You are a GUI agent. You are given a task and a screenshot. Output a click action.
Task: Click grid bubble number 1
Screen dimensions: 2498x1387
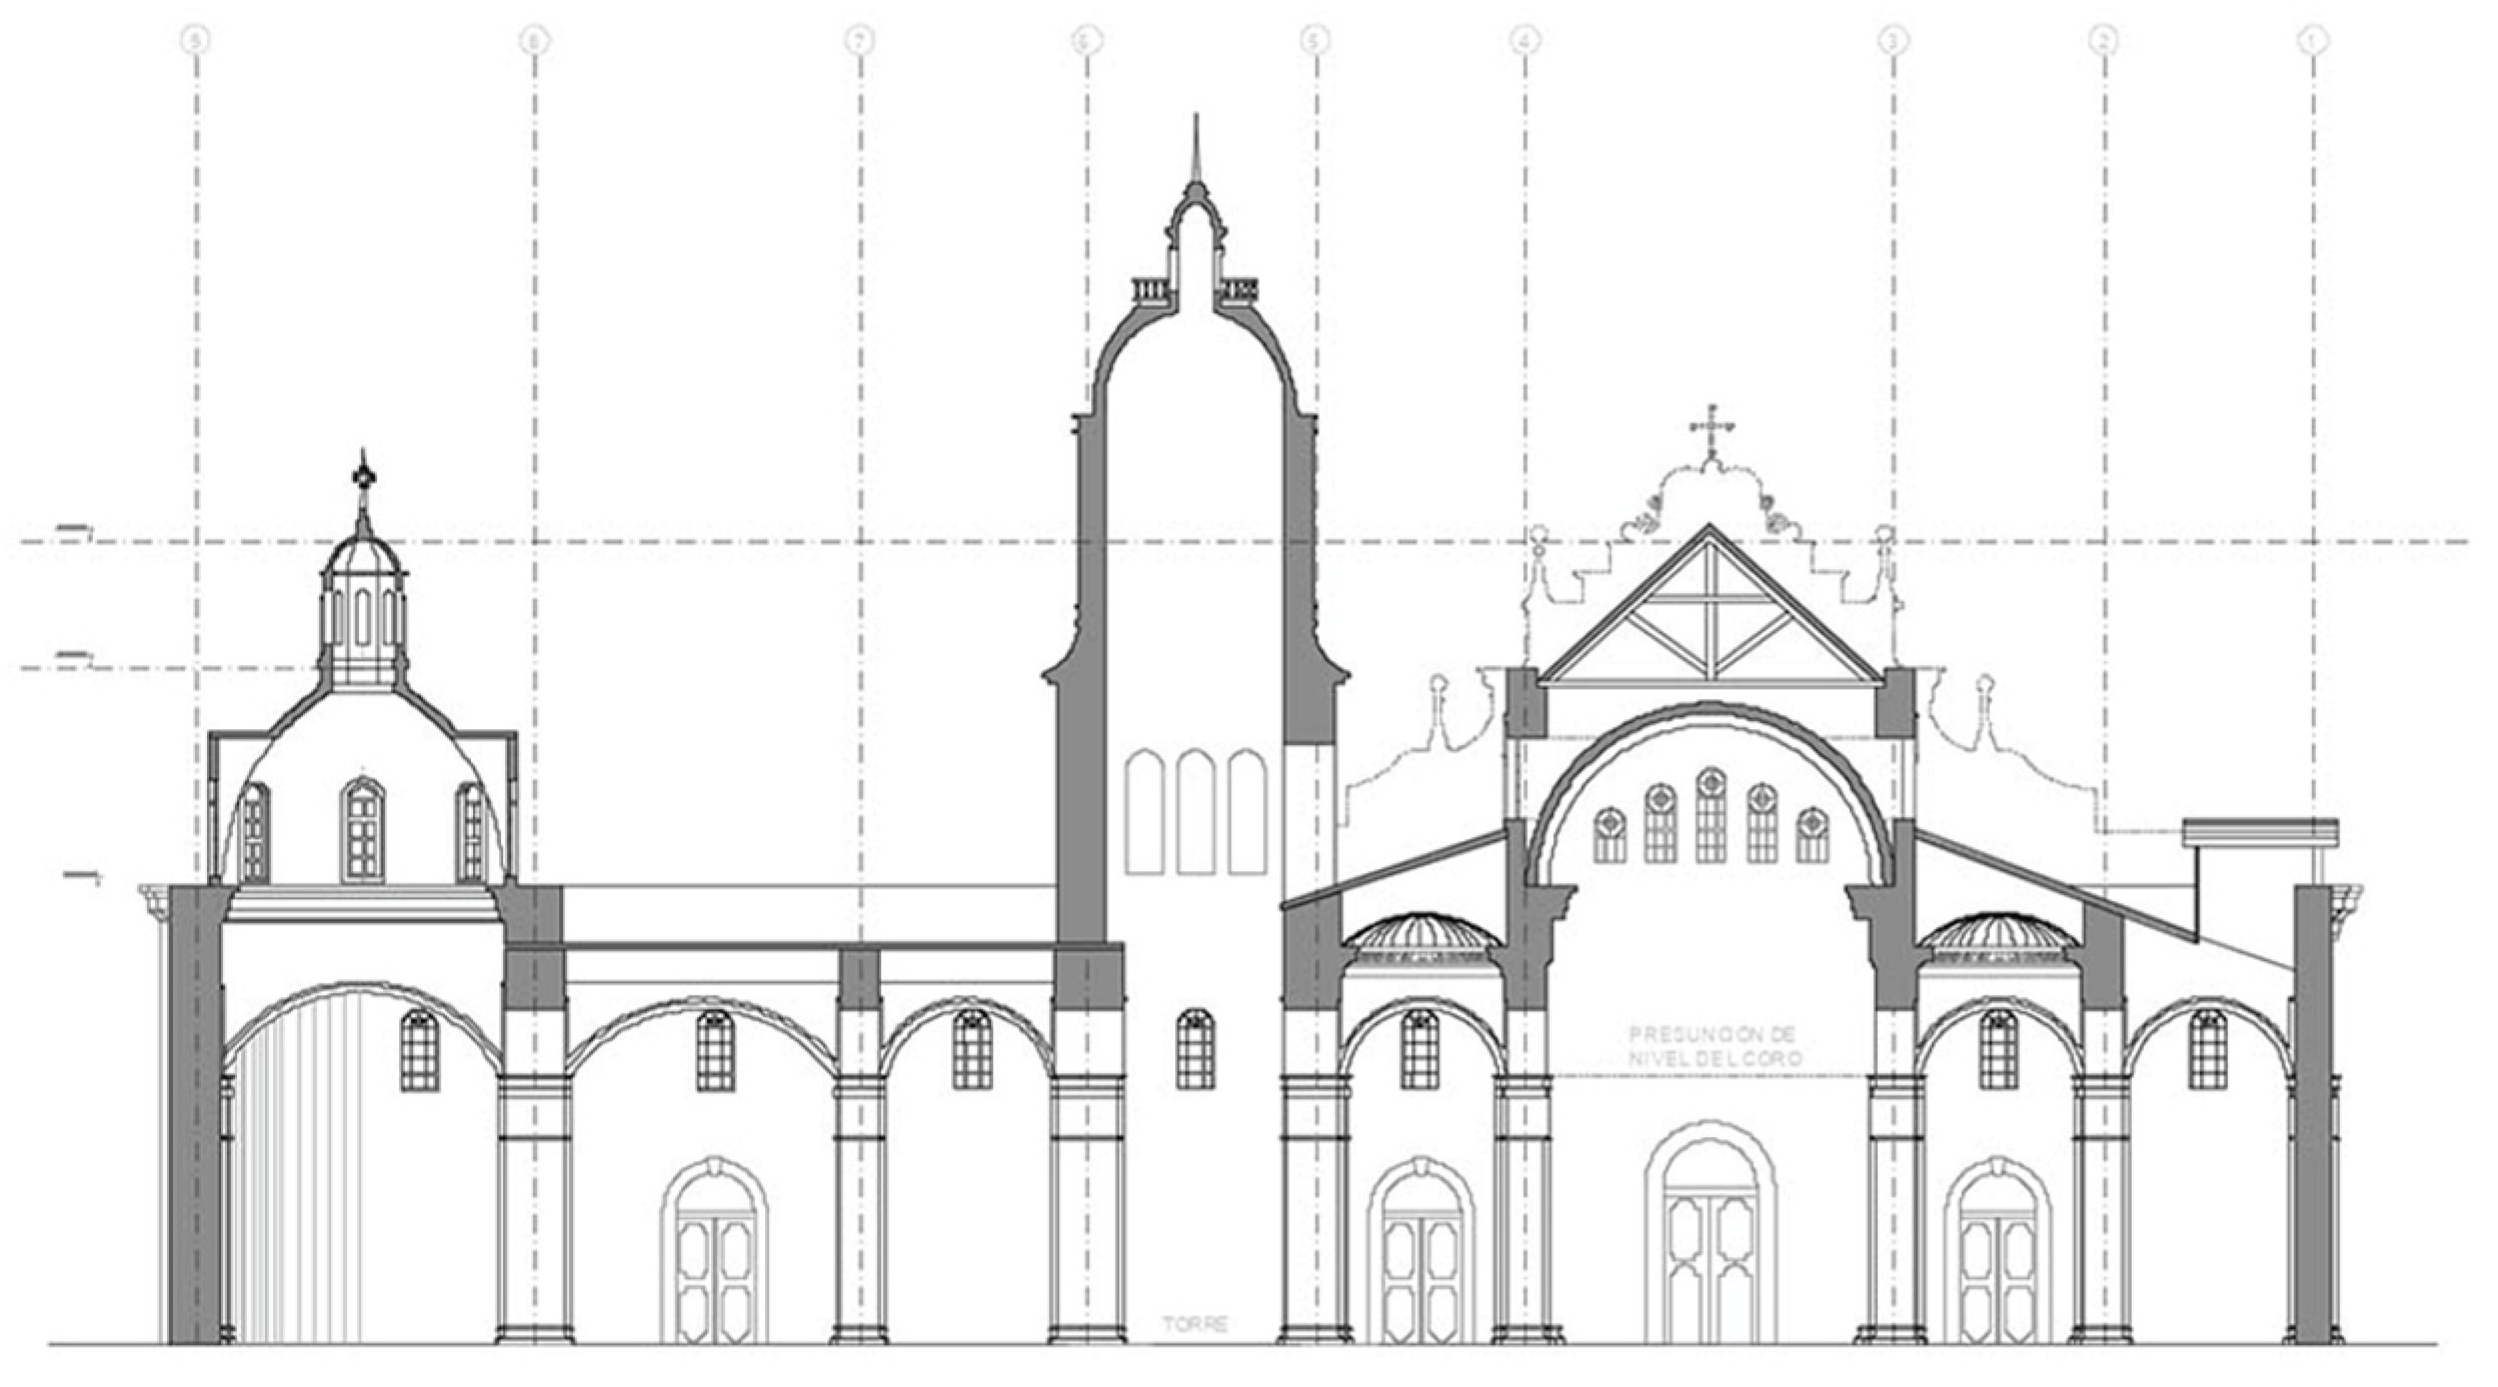point(2313,41)
